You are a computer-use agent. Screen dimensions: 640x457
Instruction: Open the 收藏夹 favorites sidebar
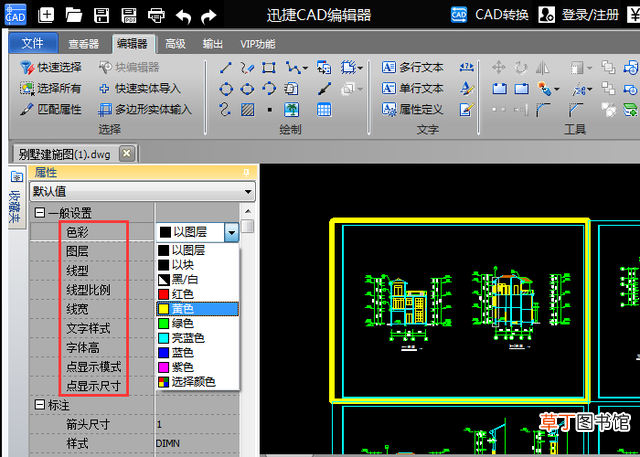(16, 197)
